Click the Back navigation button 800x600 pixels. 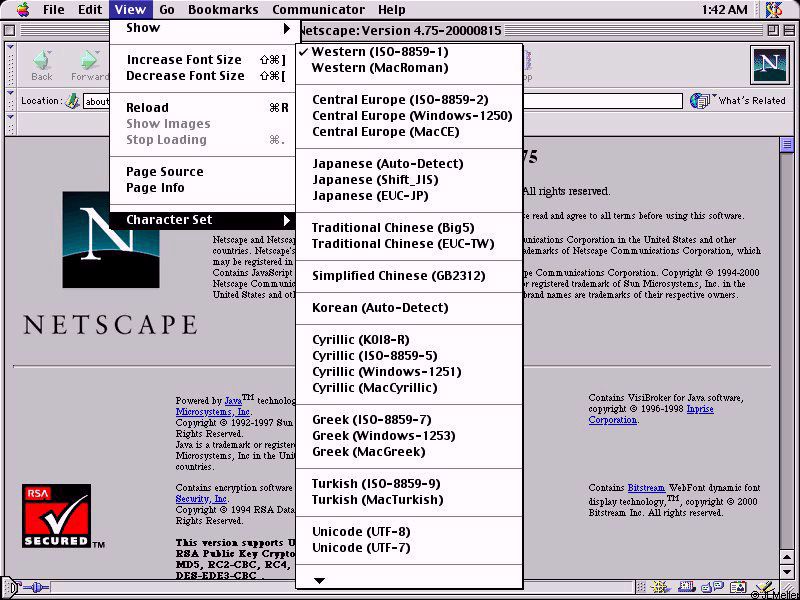[42, 66]
